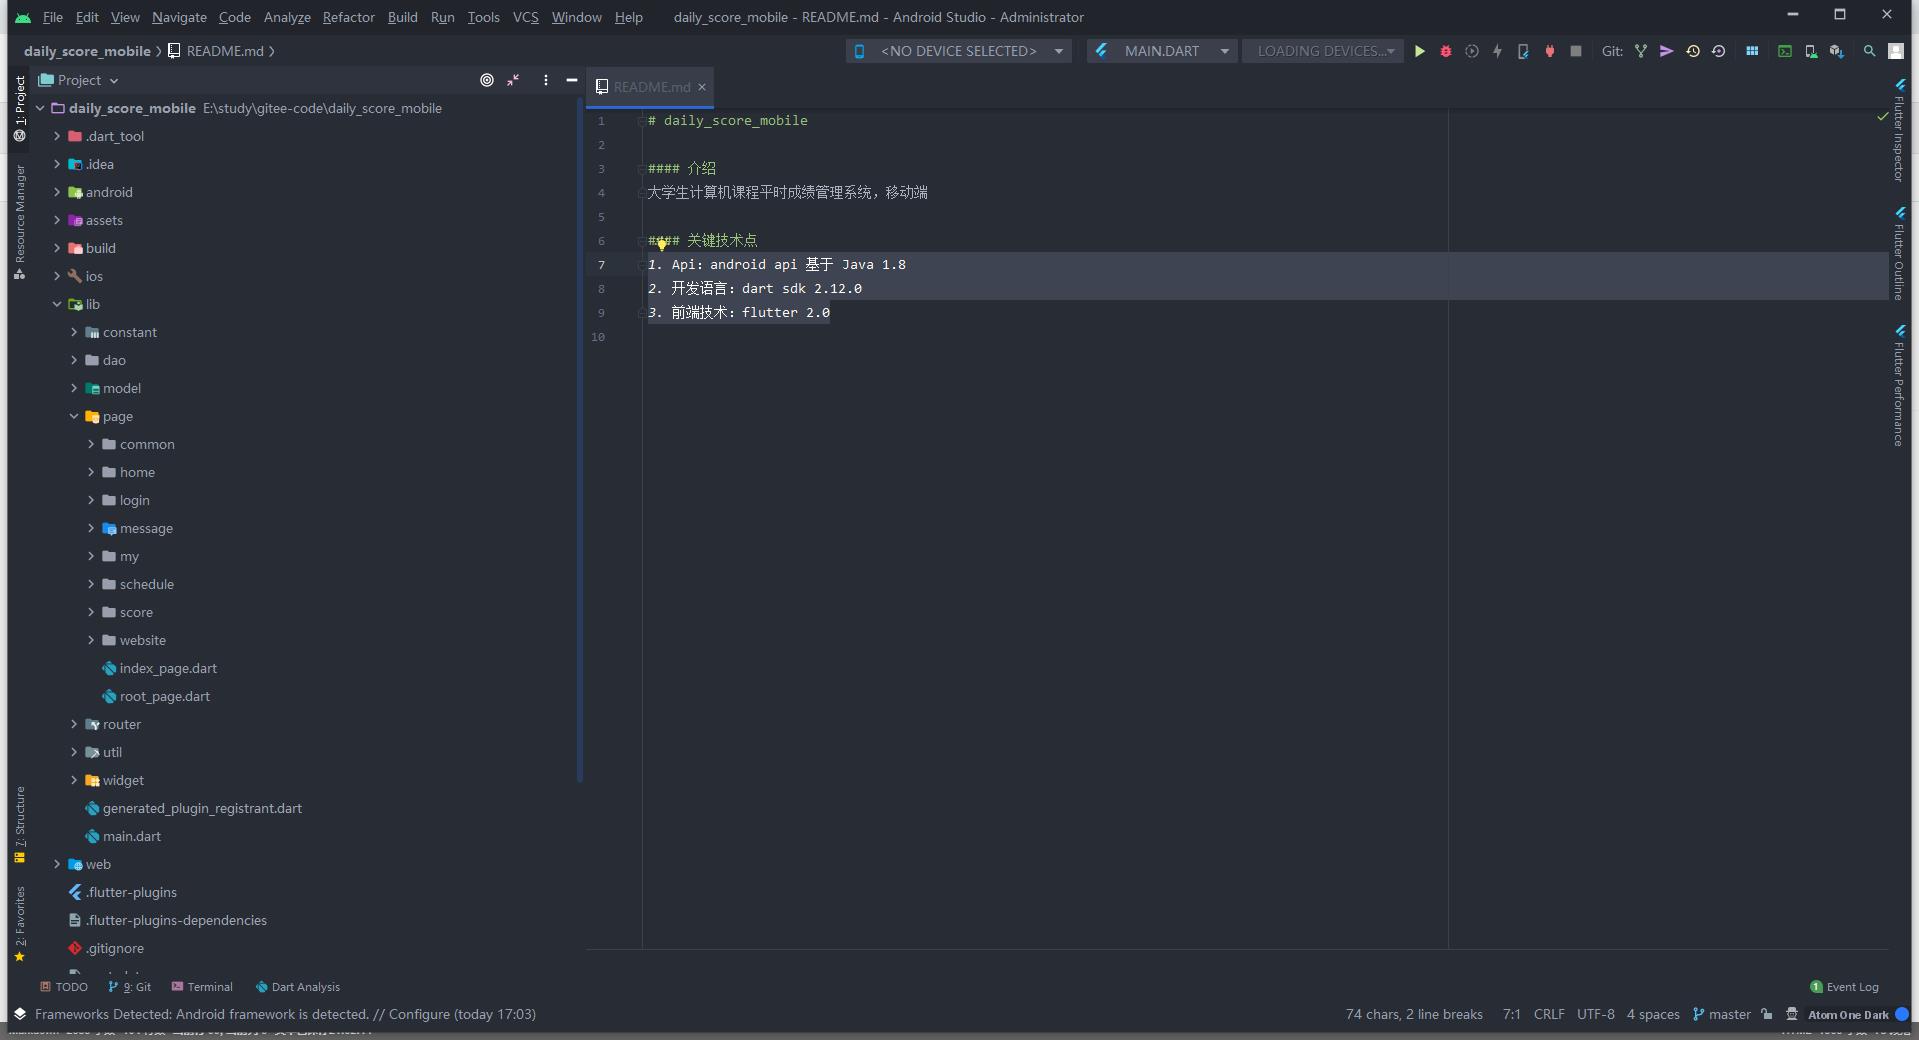Open the VCS menu
The width and height of the screenshot is (1919, 1040).
[x=525, y=17]
